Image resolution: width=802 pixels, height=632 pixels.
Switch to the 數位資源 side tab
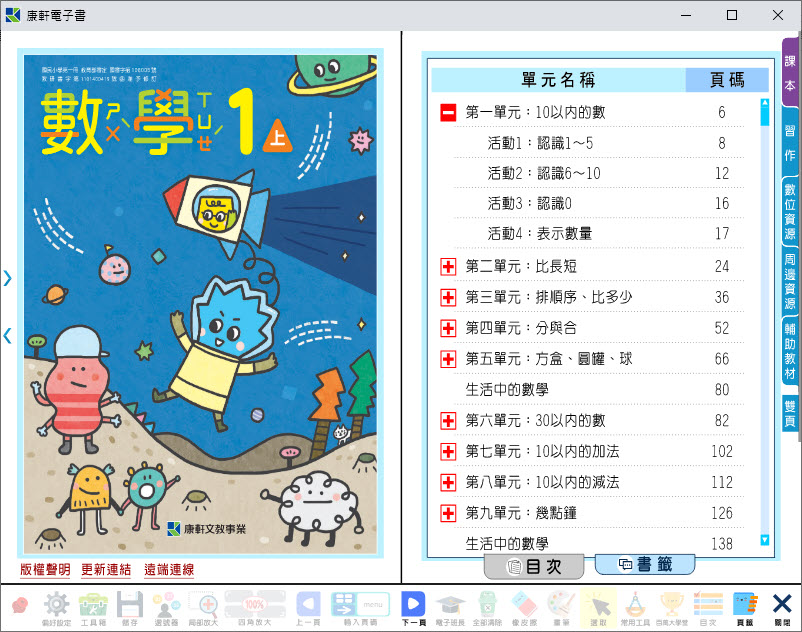(x=790, y=211)
